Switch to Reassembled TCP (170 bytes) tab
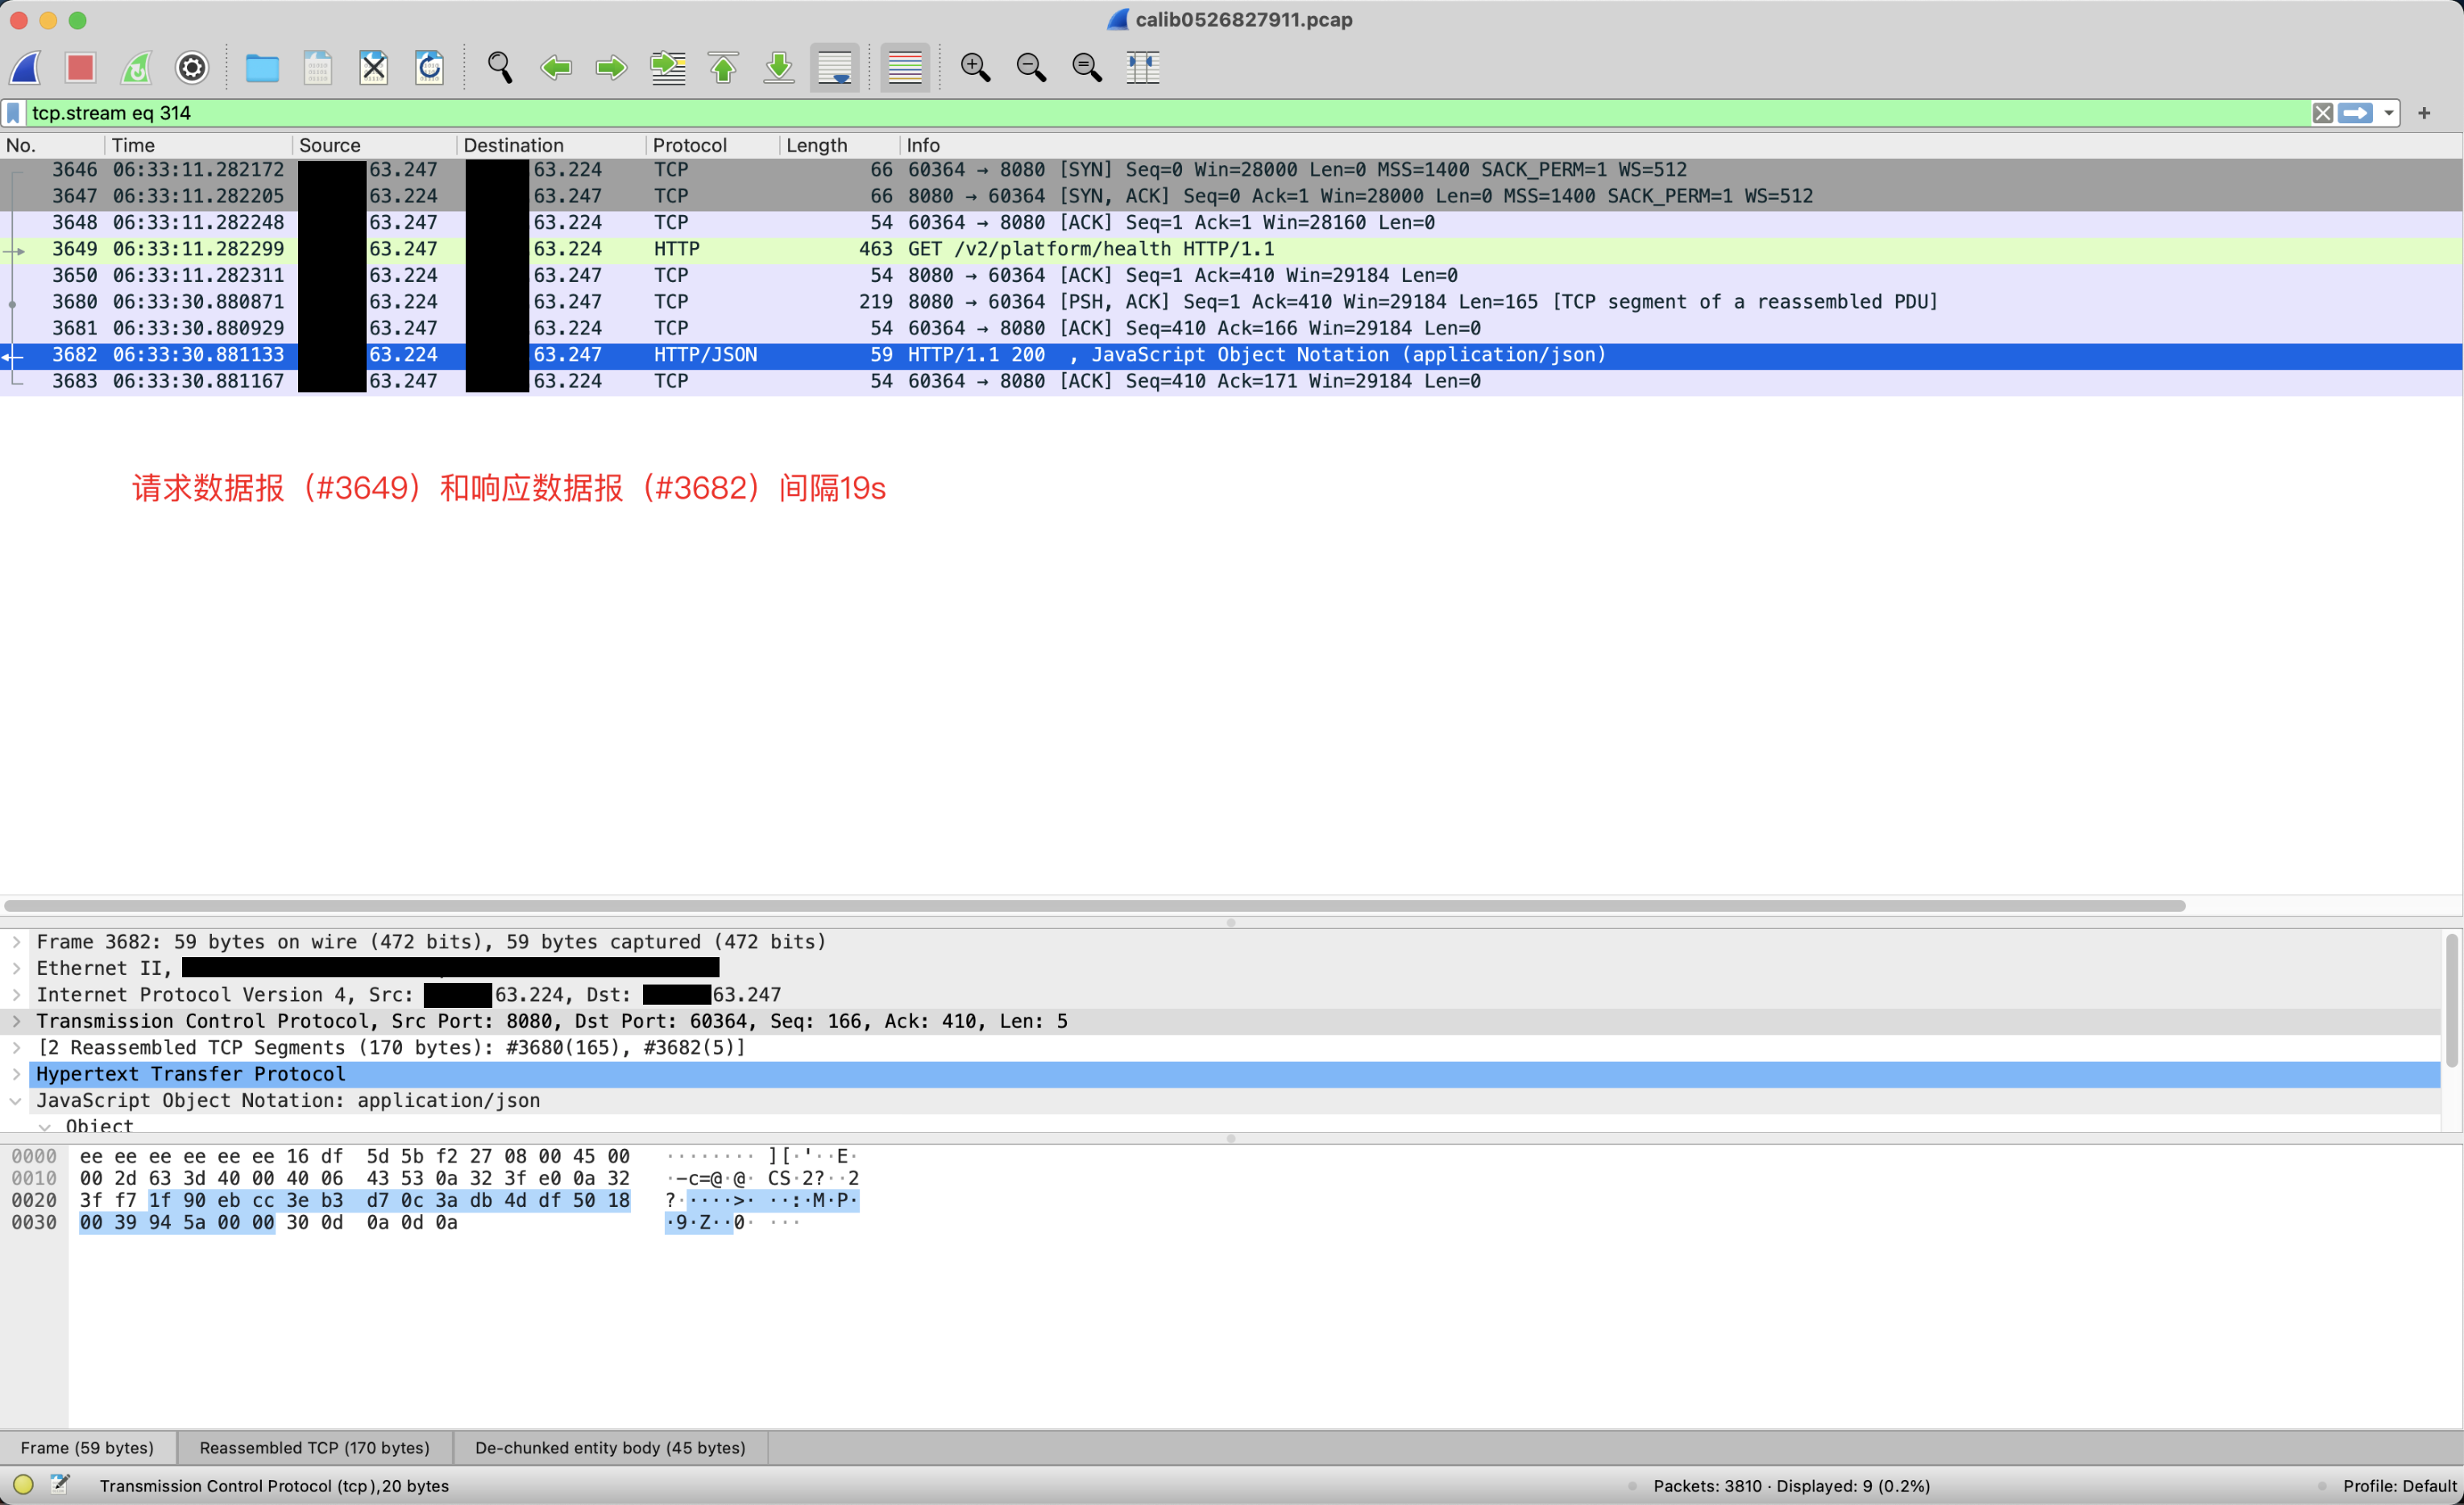This screenshot has width=2464, height=1505. pyautogui.click(x=315, y=1447)
